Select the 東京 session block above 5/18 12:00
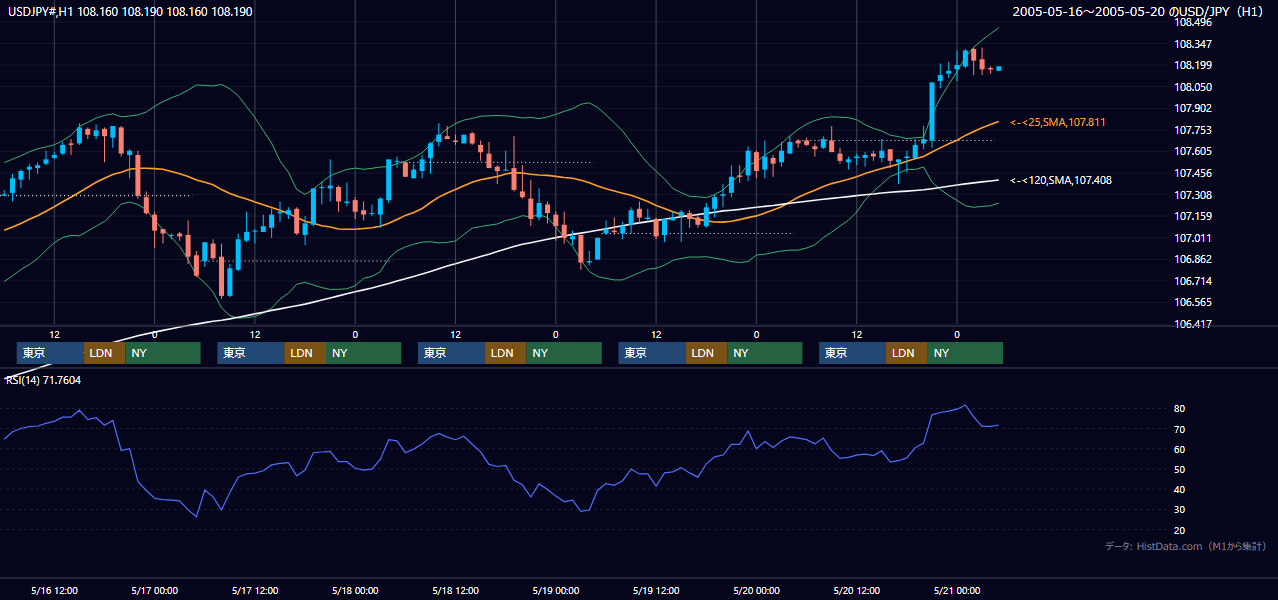1278x600 pixels. coord(452,353)
